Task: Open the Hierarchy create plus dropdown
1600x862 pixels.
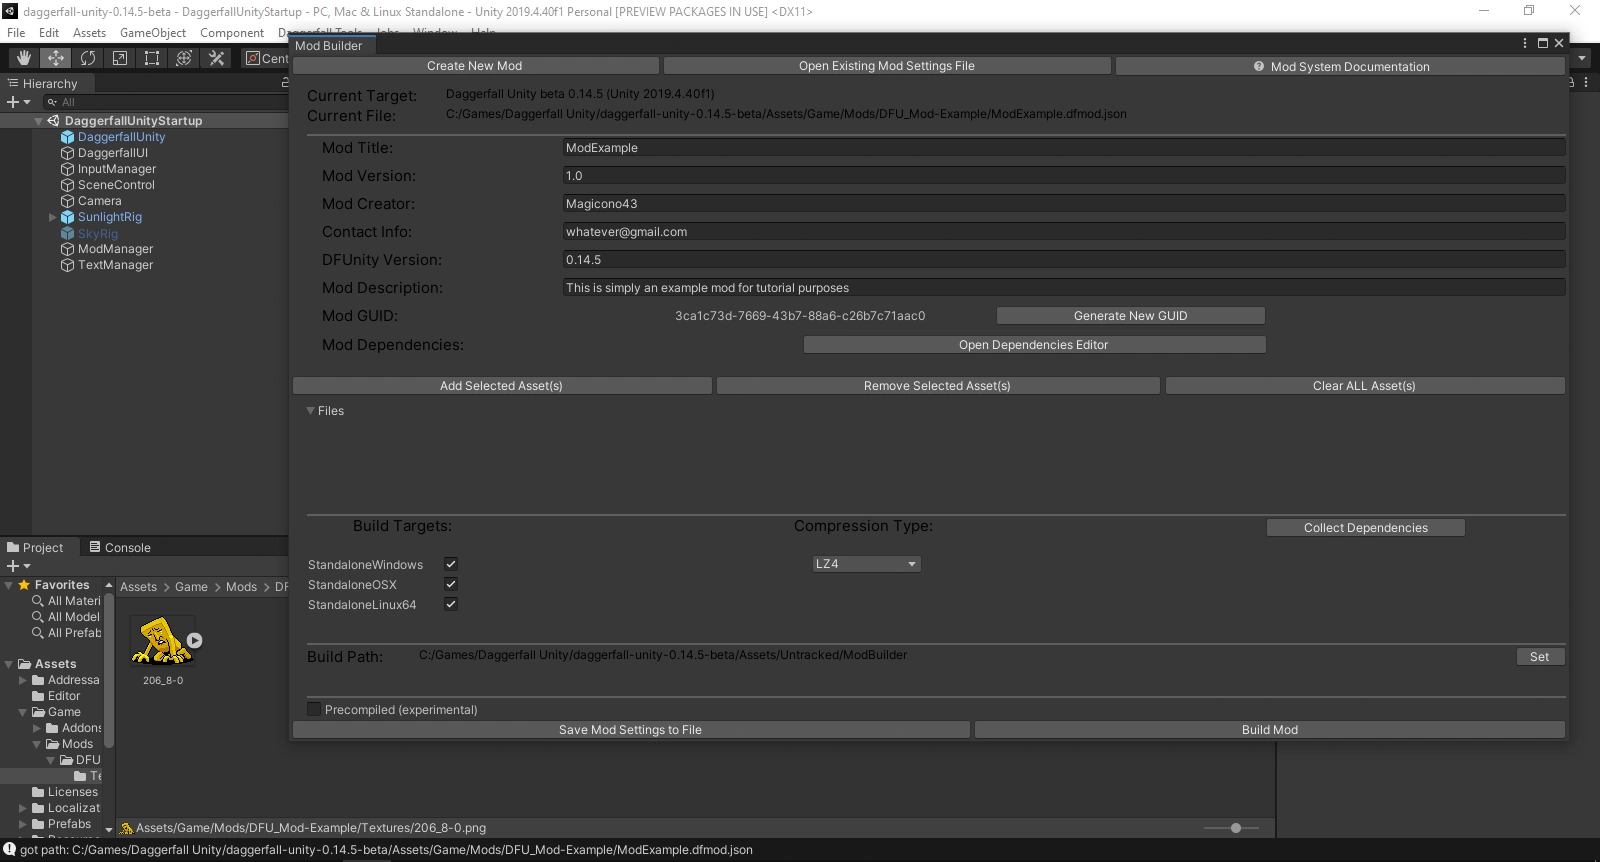Action: 19,102
